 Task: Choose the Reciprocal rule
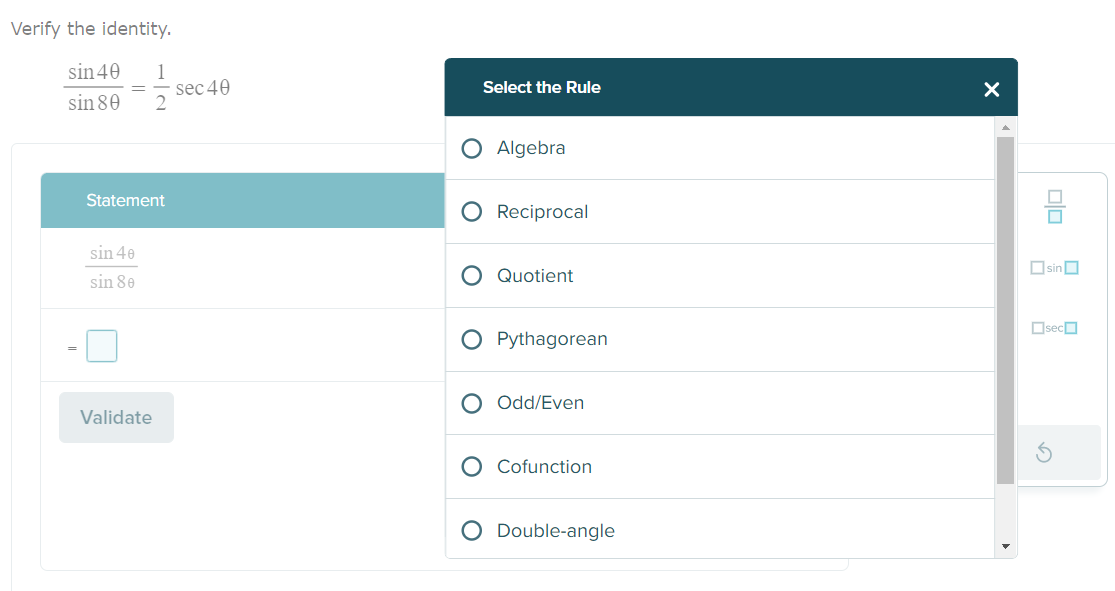(471, 212)
